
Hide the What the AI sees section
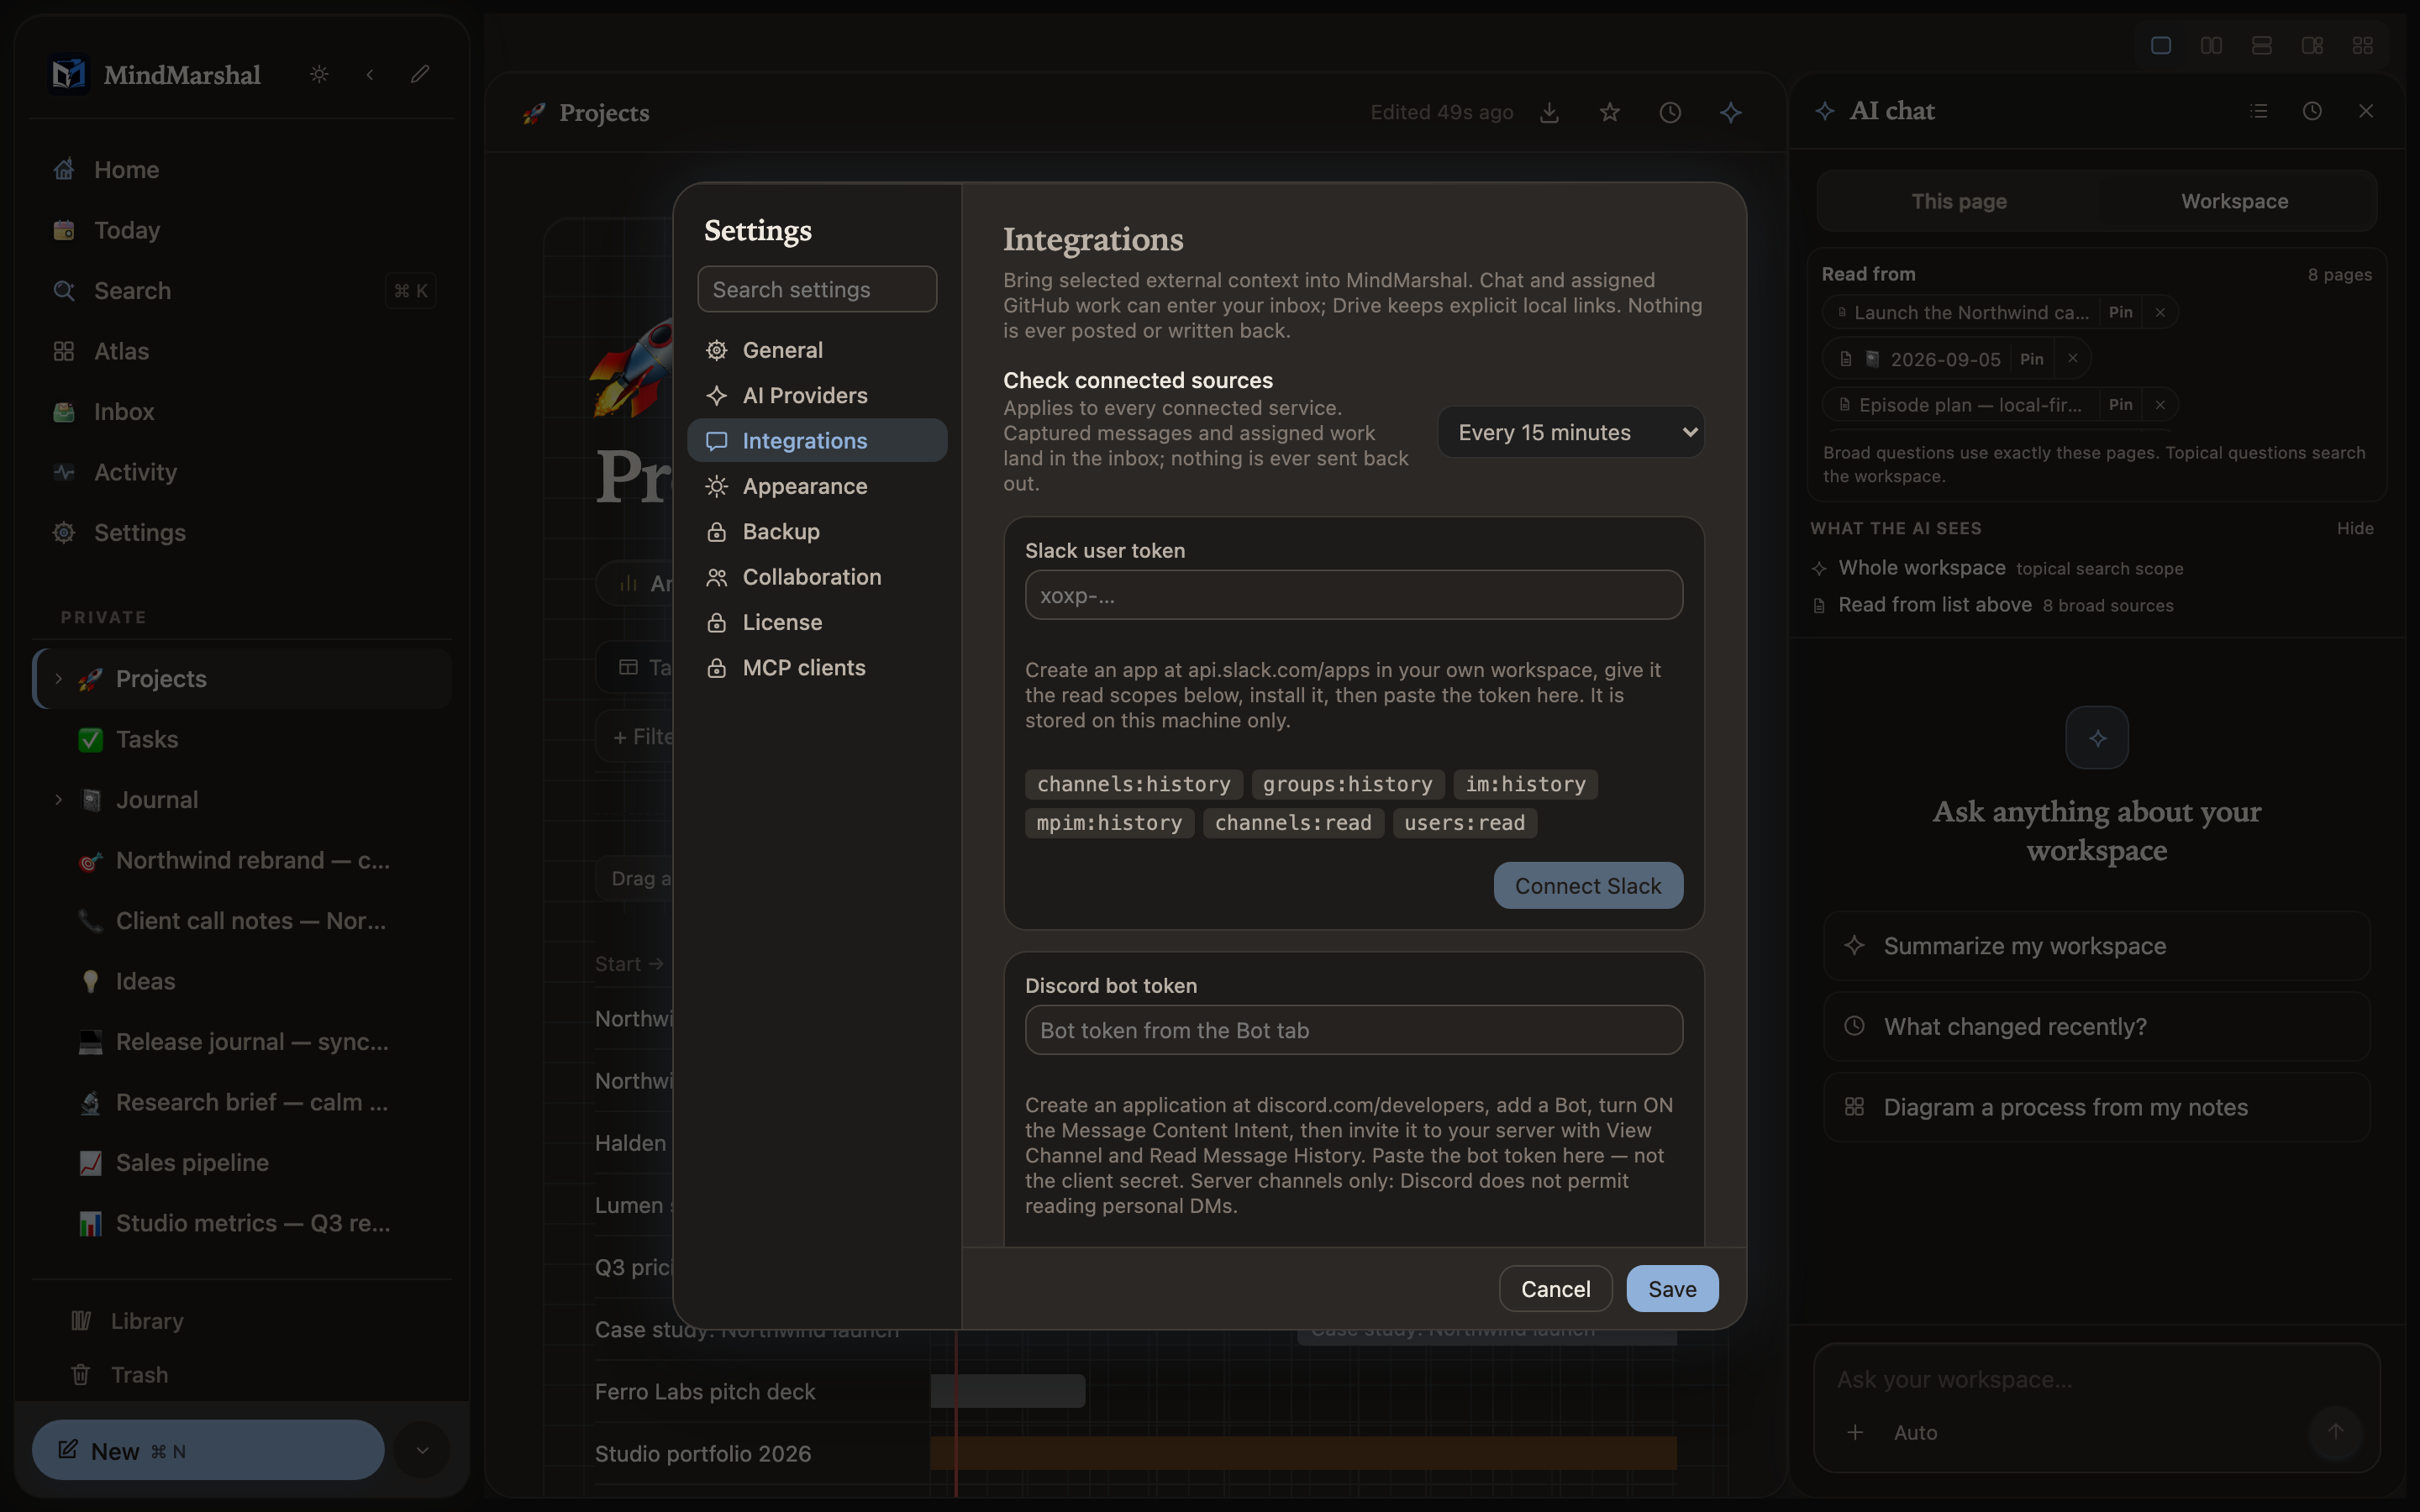(x=2355, y=528)
